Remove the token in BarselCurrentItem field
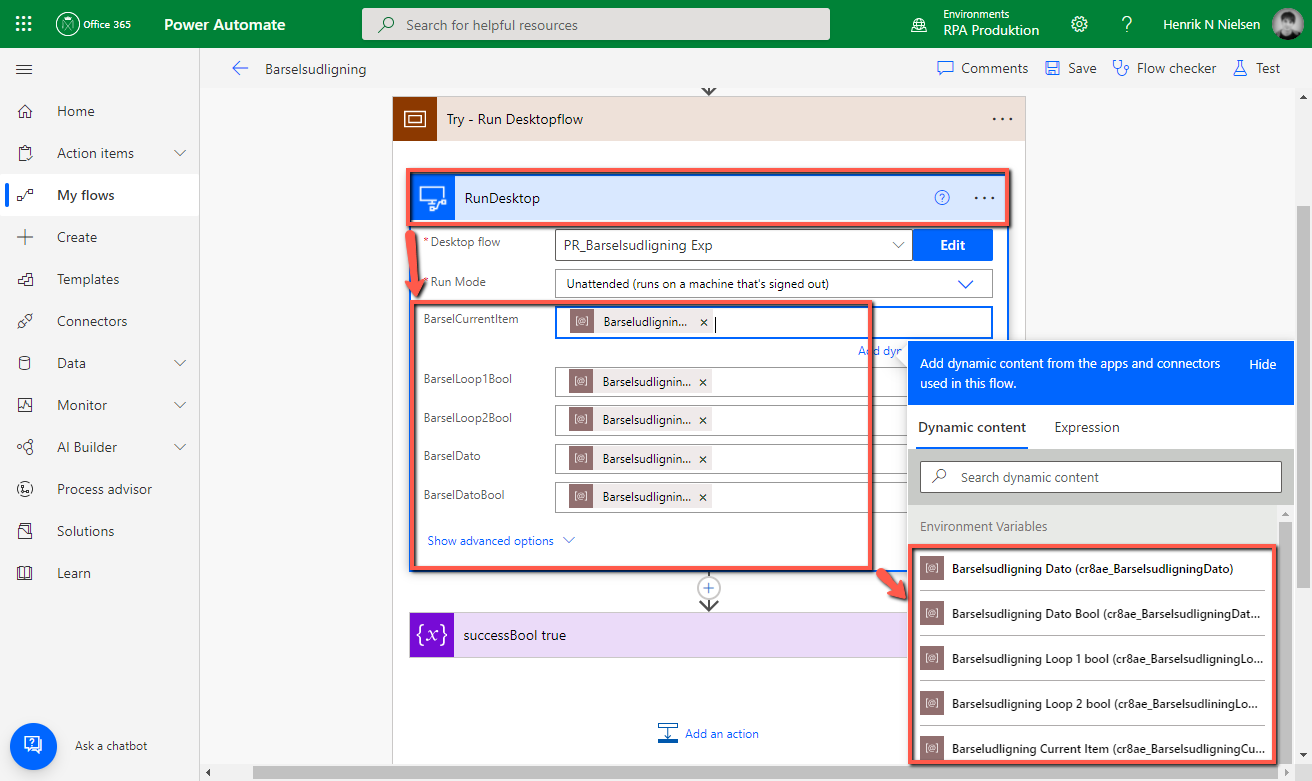 point(704,322)
